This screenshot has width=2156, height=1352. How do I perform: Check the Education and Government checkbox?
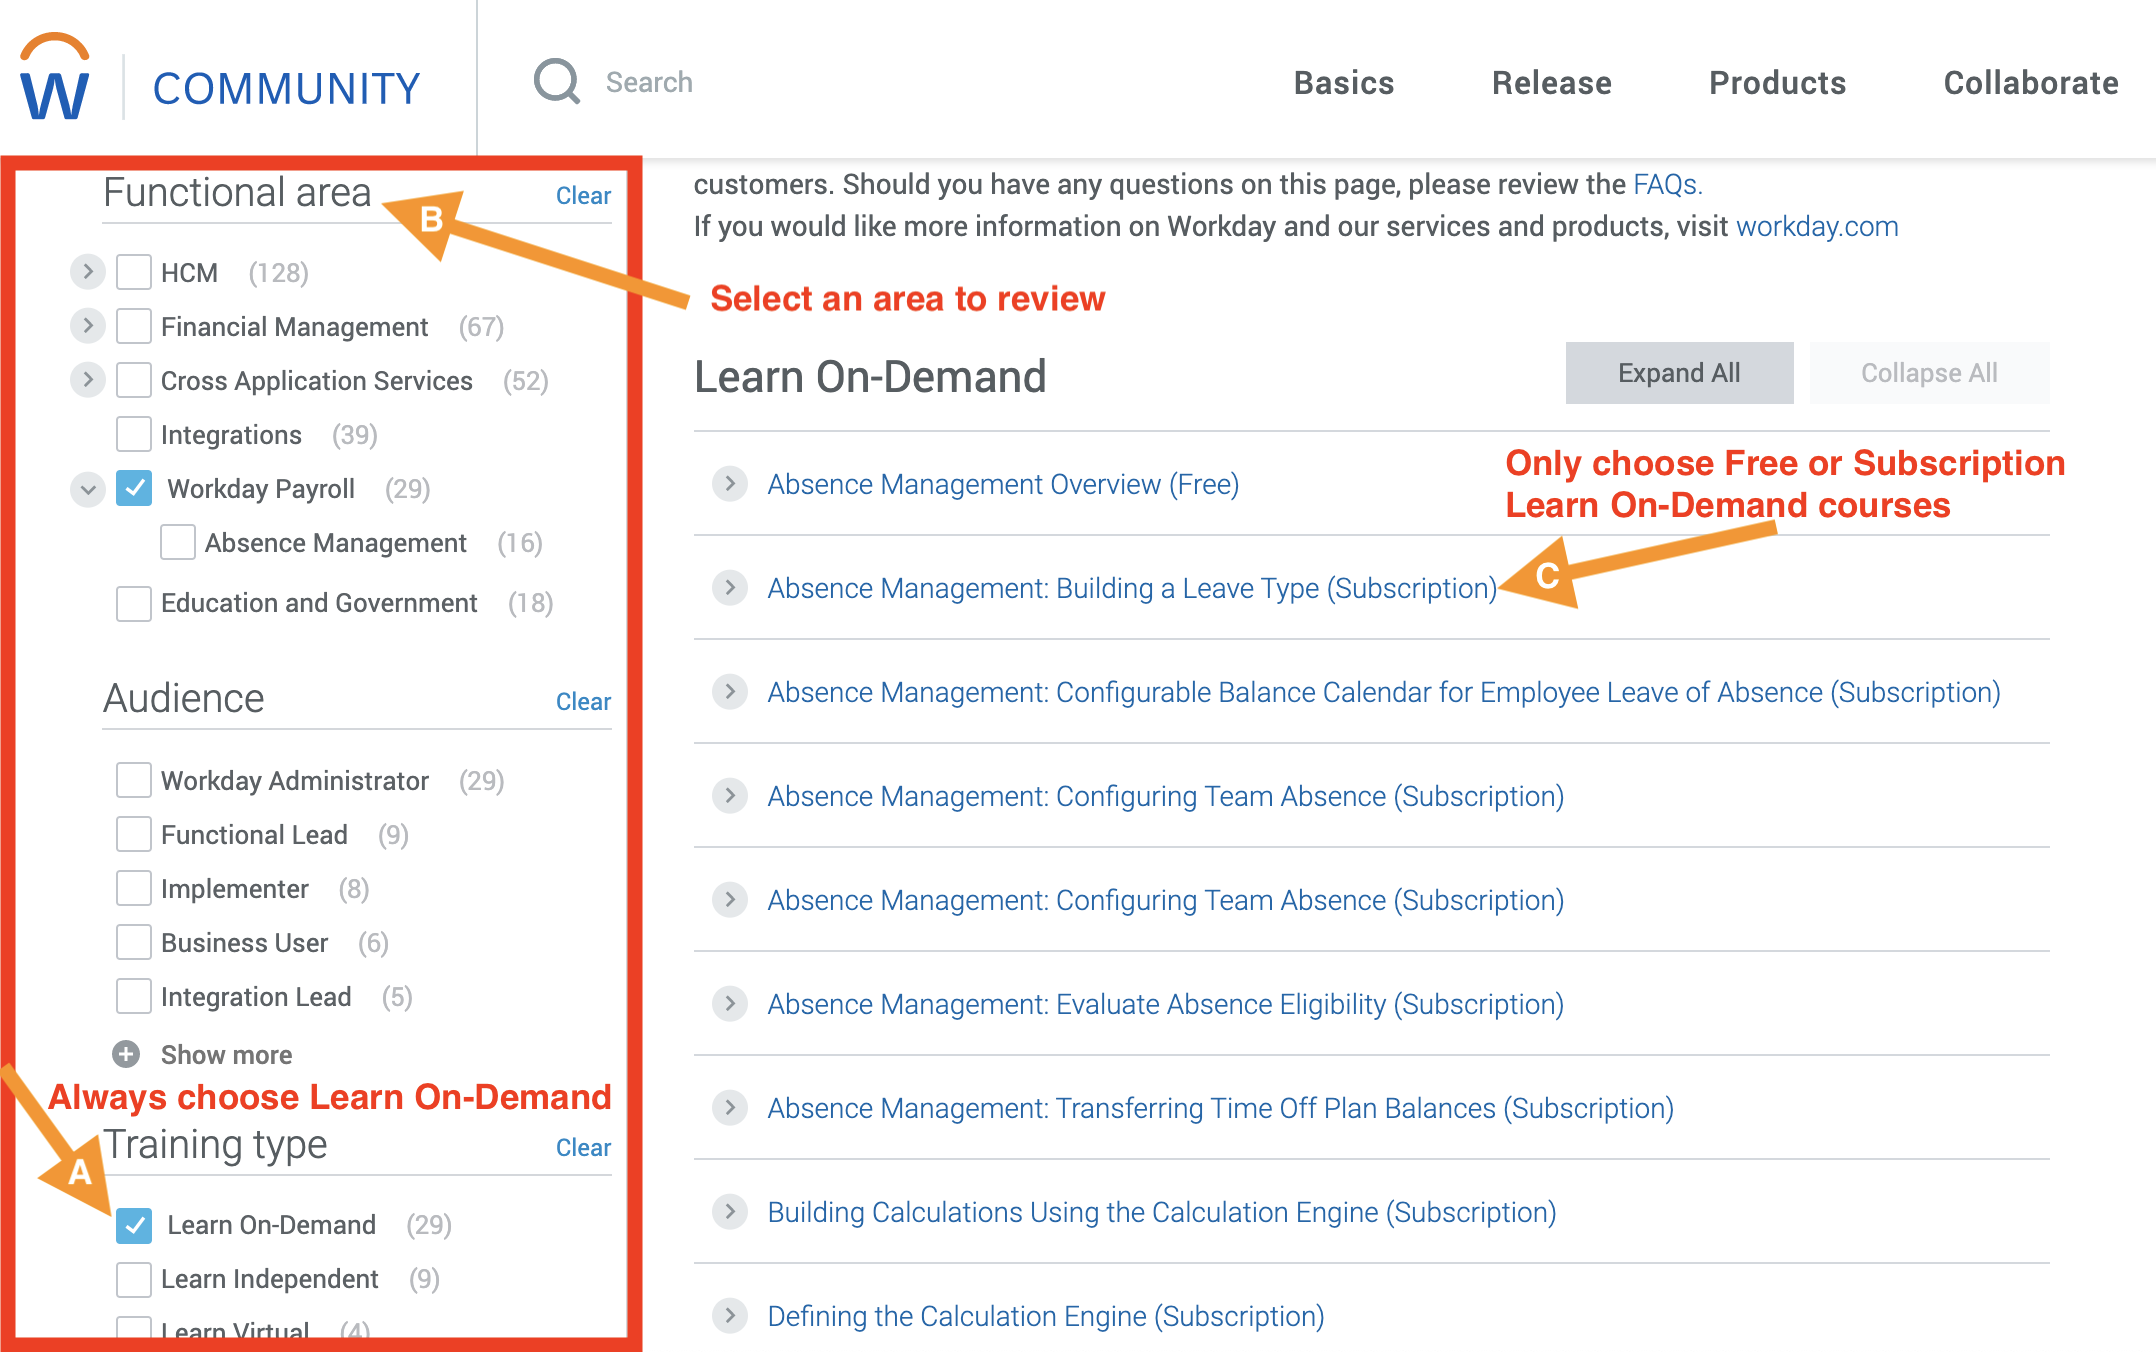(134, 603)
